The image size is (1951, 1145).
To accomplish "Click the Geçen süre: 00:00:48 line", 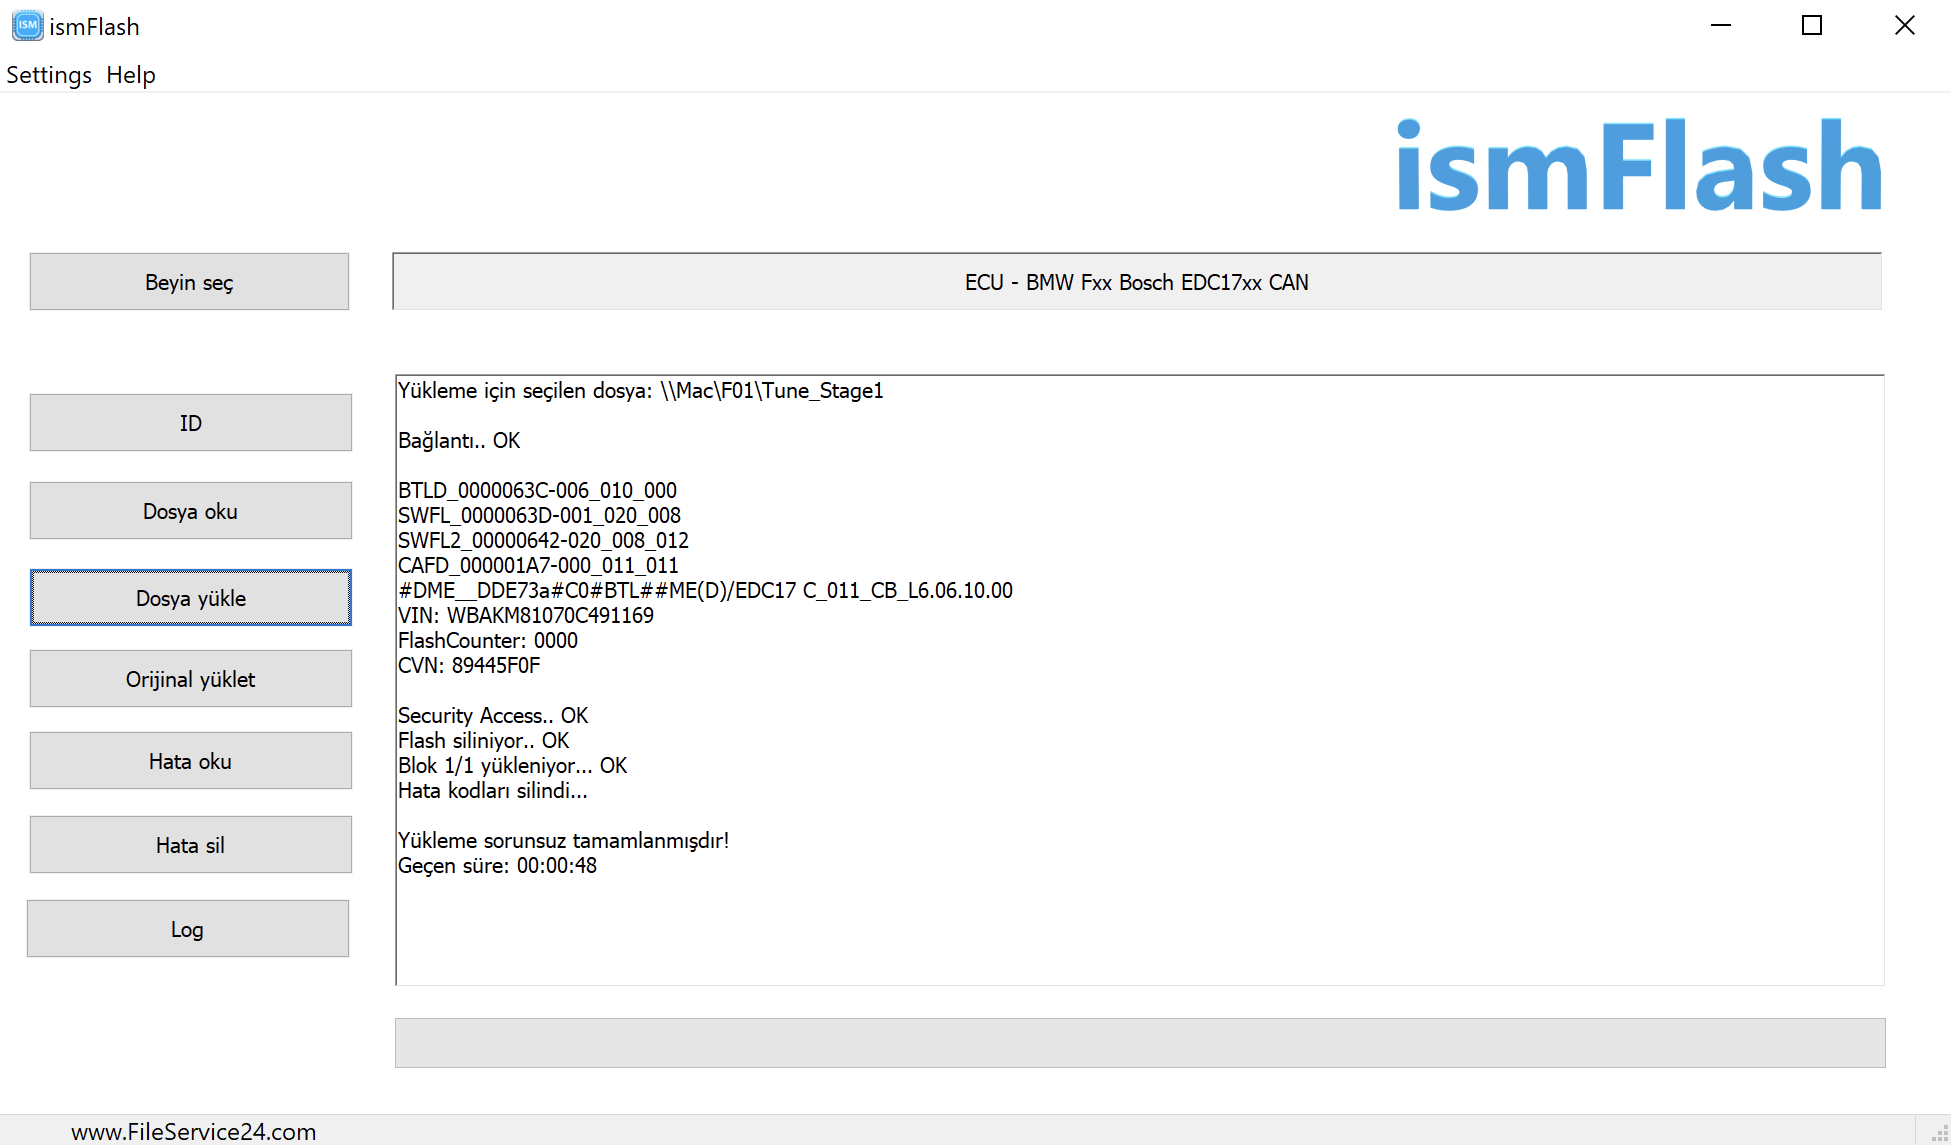I will tap(498, 866).
